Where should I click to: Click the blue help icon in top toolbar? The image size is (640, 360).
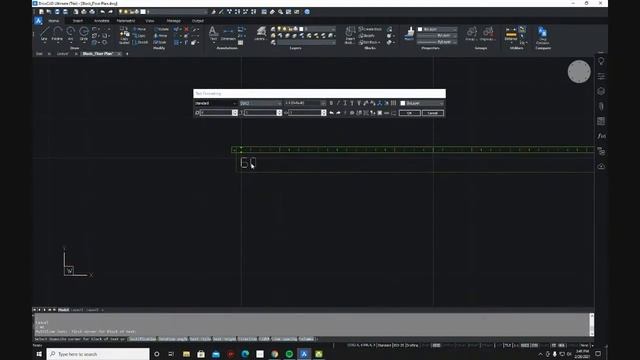(307, 12)
